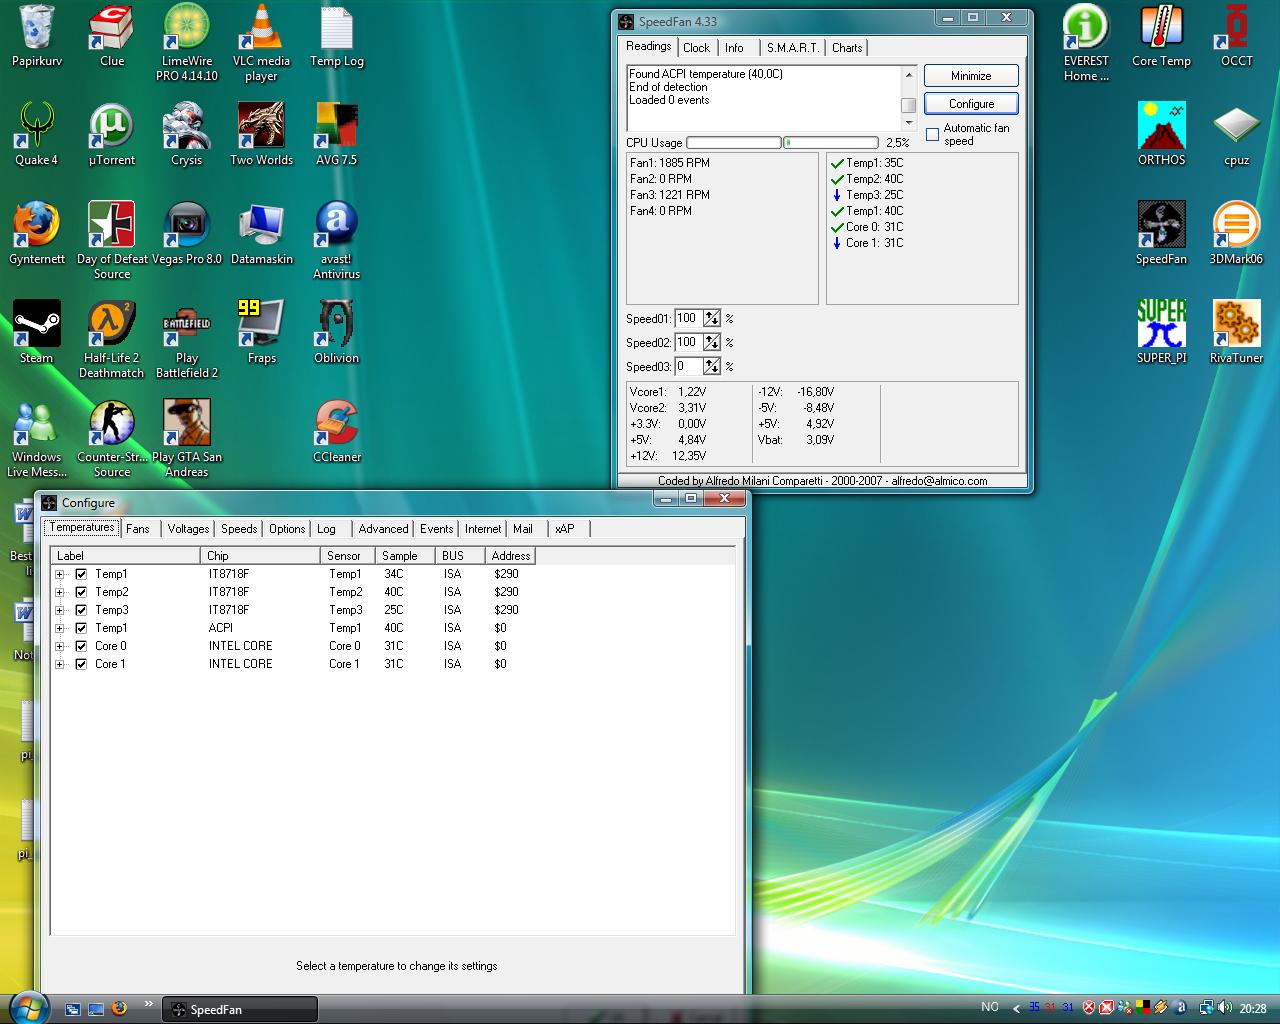Adjust the Speed03 spinner arrows
This screenshot has height=1024, width=1280.
tap(711, 366)
